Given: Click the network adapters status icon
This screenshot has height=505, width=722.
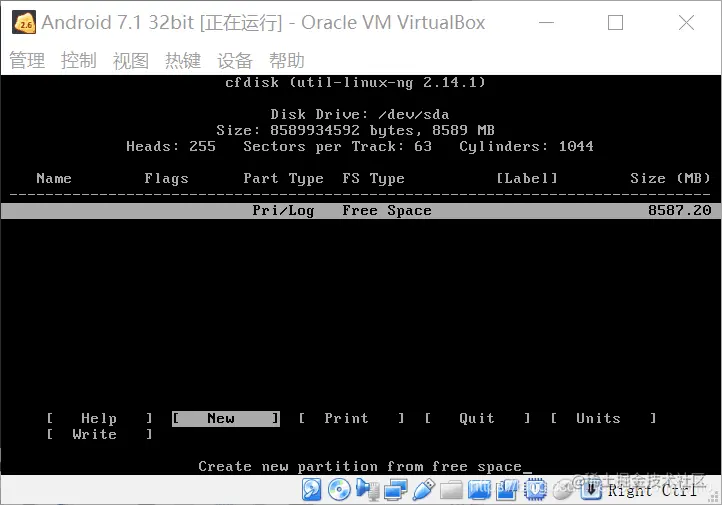Looking at the screenshot, I should point(396,490).
